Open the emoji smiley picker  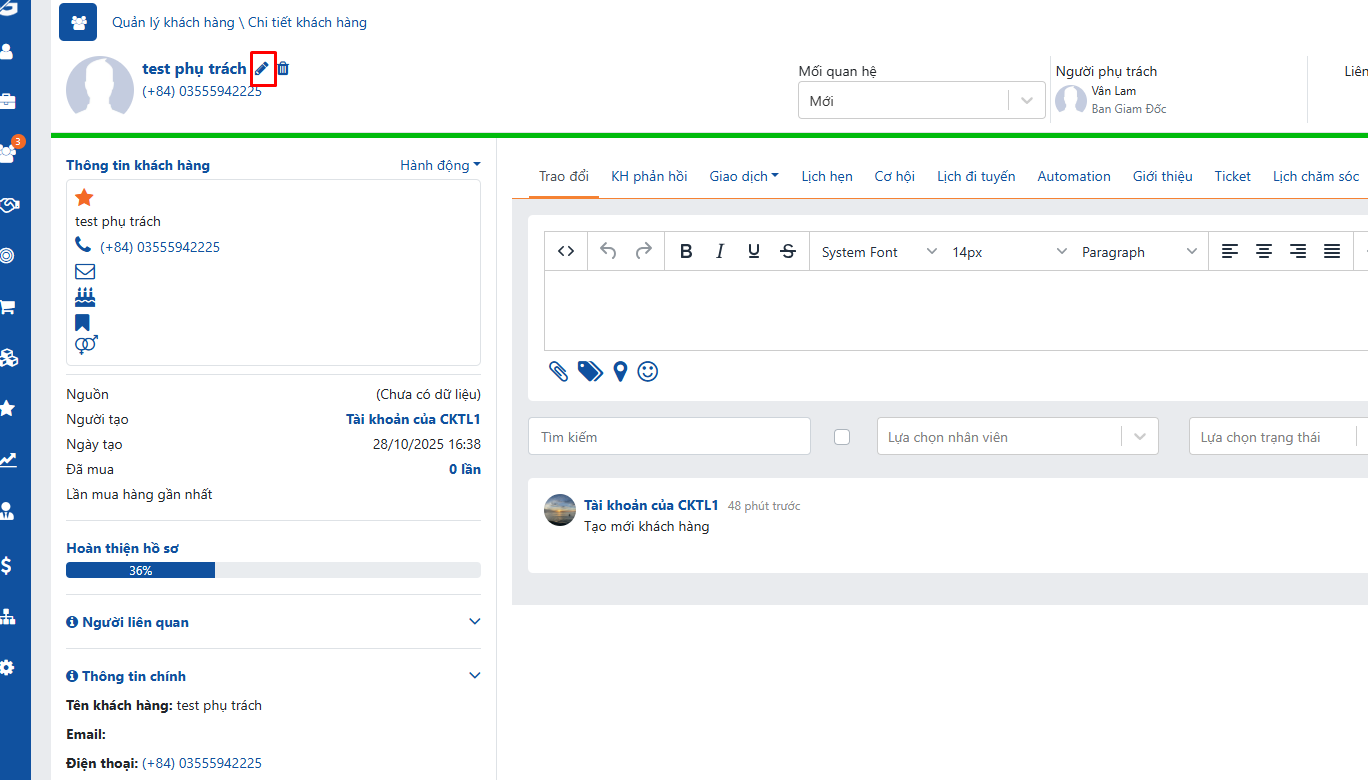(x=648, y=372)
